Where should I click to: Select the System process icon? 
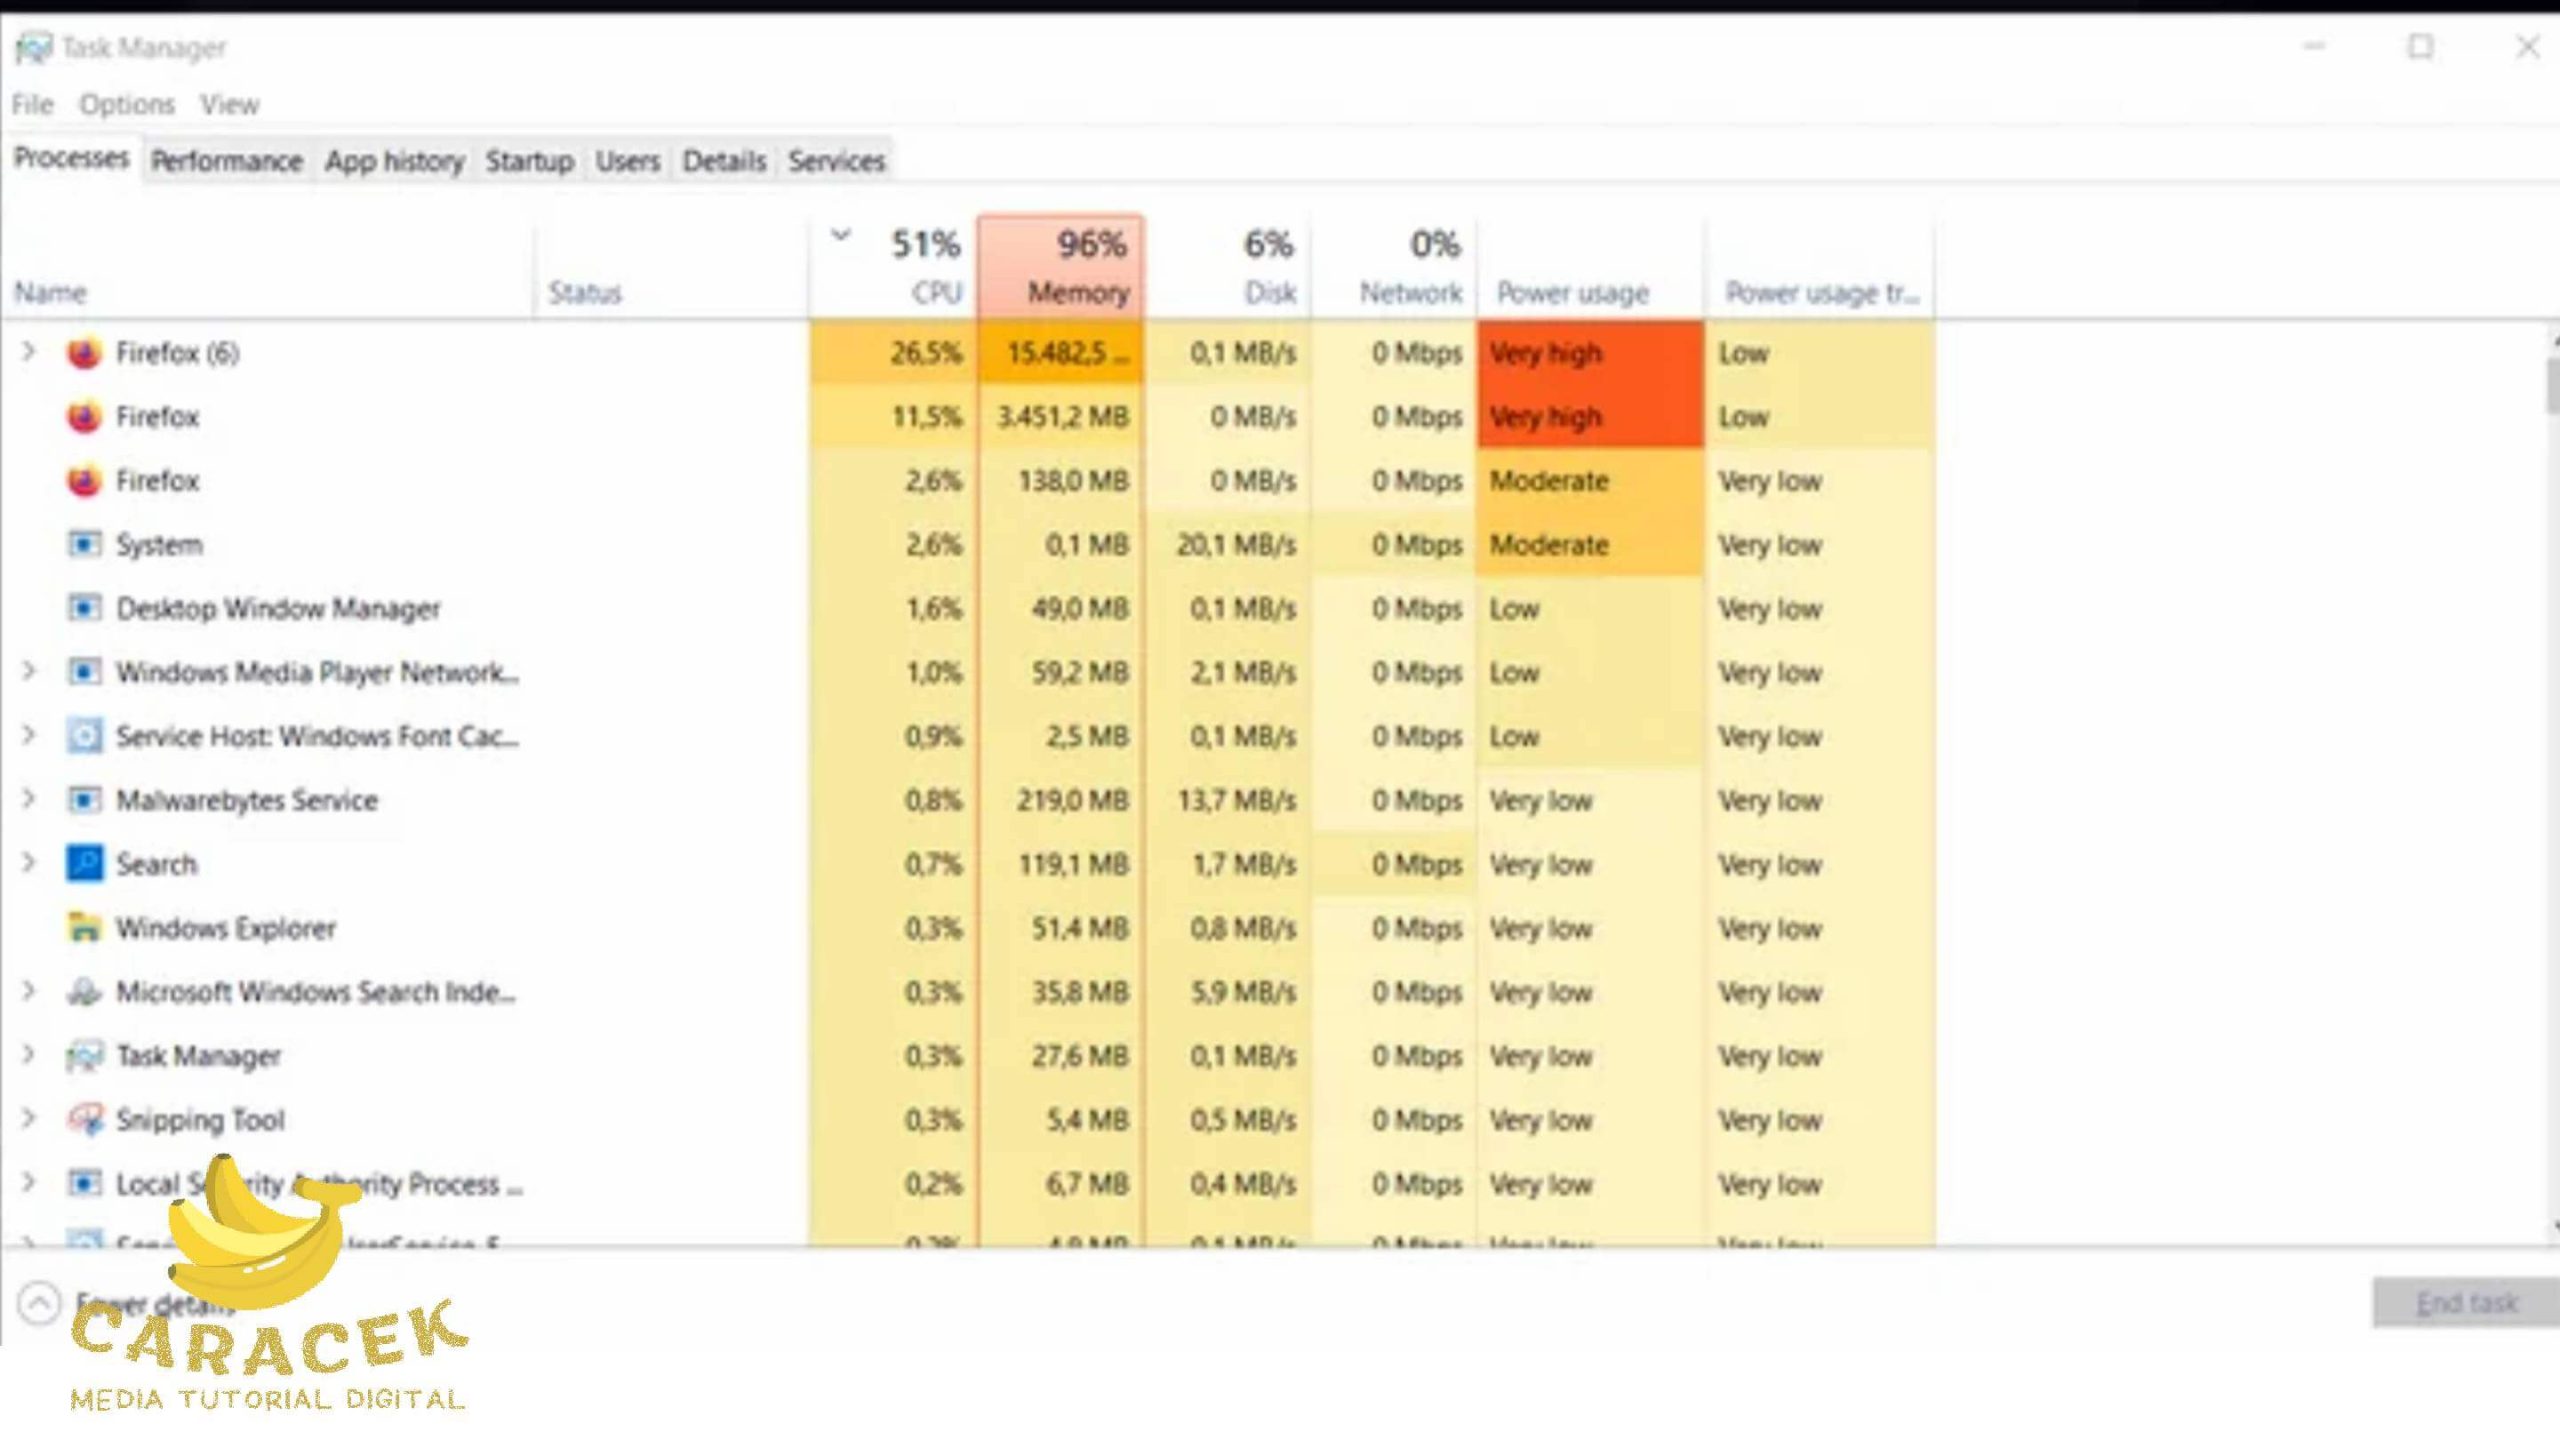click(84, 545)
